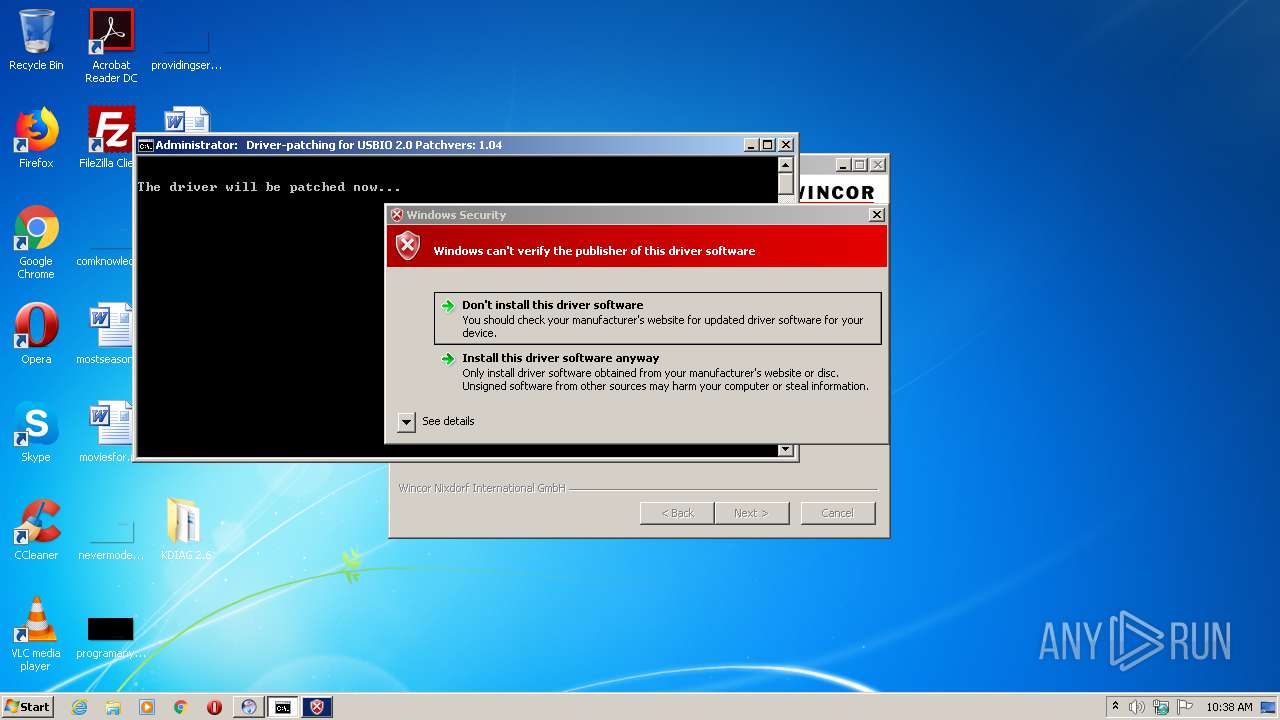Open command prompt system menu icon
The width and height of the screenshot is (1280, 720).
pos(146,145)
